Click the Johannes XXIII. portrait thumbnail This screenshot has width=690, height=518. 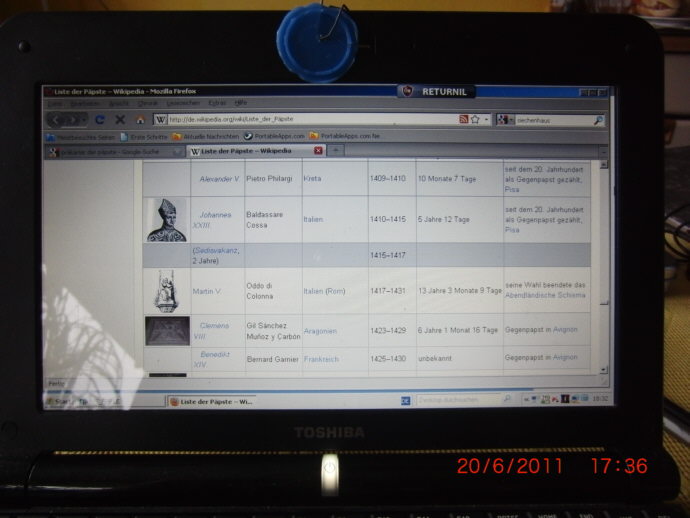tap(166, 220)
